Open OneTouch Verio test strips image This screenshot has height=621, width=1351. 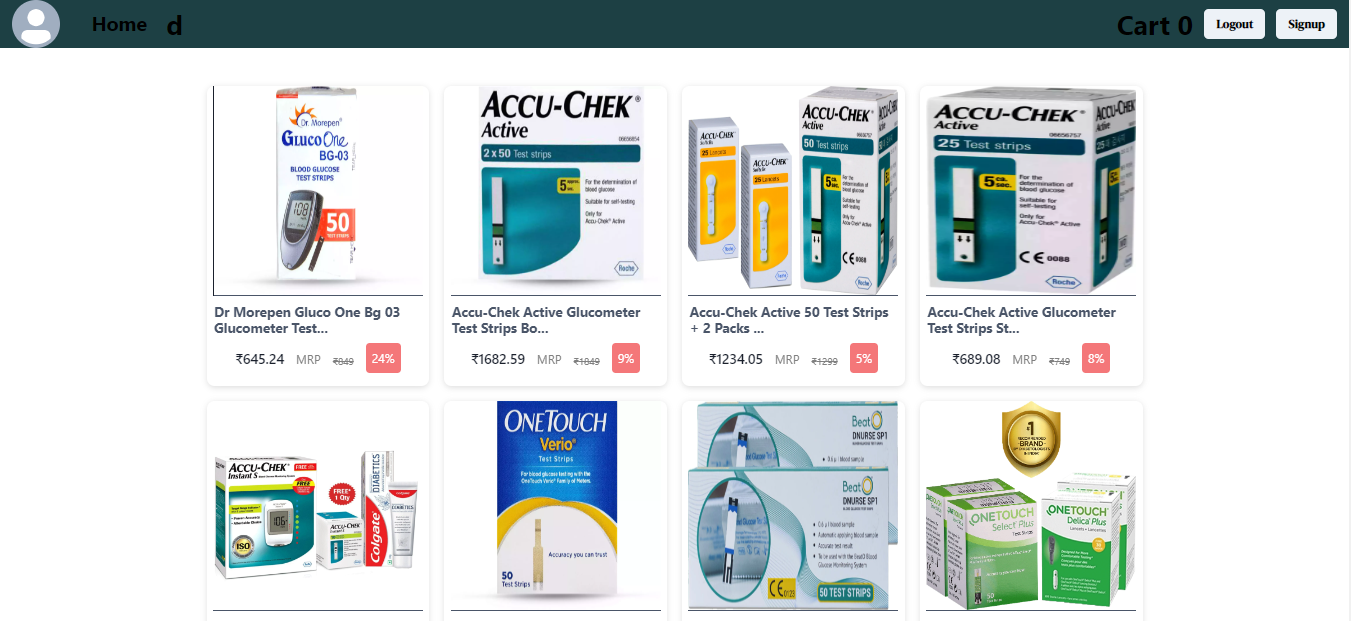pos(556,506)
